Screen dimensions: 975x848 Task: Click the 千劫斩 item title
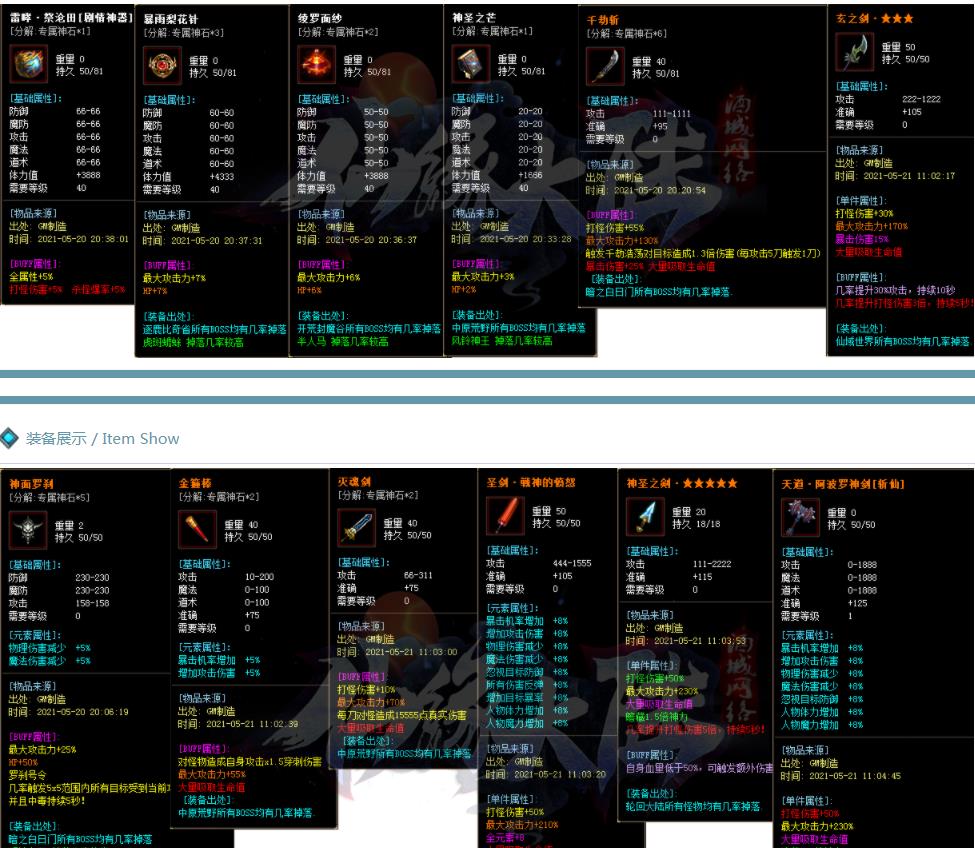604,20
